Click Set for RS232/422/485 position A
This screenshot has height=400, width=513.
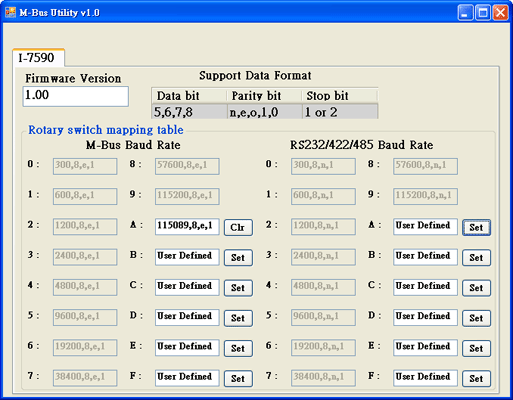pos(476,227)
